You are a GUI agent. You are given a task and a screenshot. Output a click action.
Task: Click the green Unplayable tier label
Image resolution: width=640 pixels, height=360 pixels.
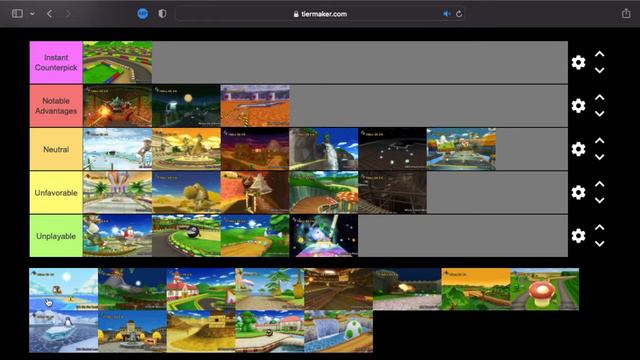click(x=56, y=236)
